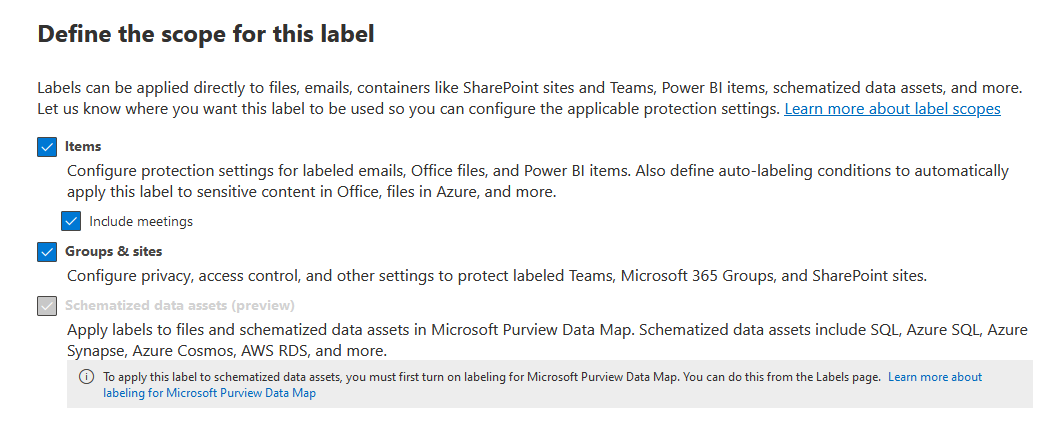Disable the Groups & sites checkbox

tap(47, 251)
